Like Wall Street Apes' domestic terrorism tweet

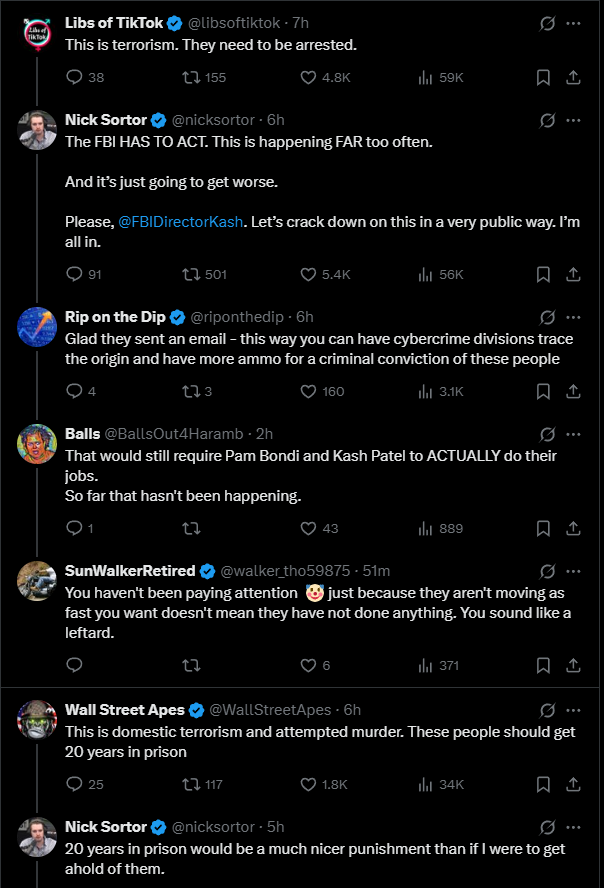[x=324, y=784]
